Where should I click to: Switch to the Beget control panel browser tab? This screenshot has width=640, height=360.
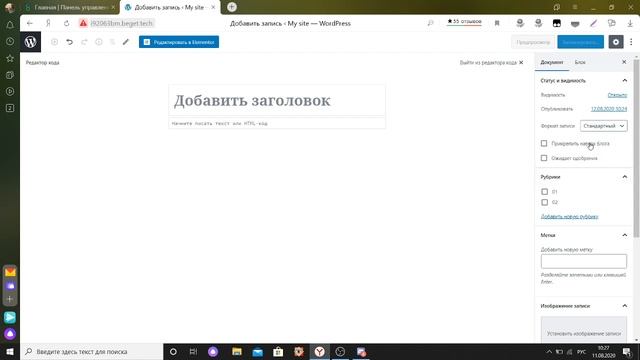coord(70,7)
